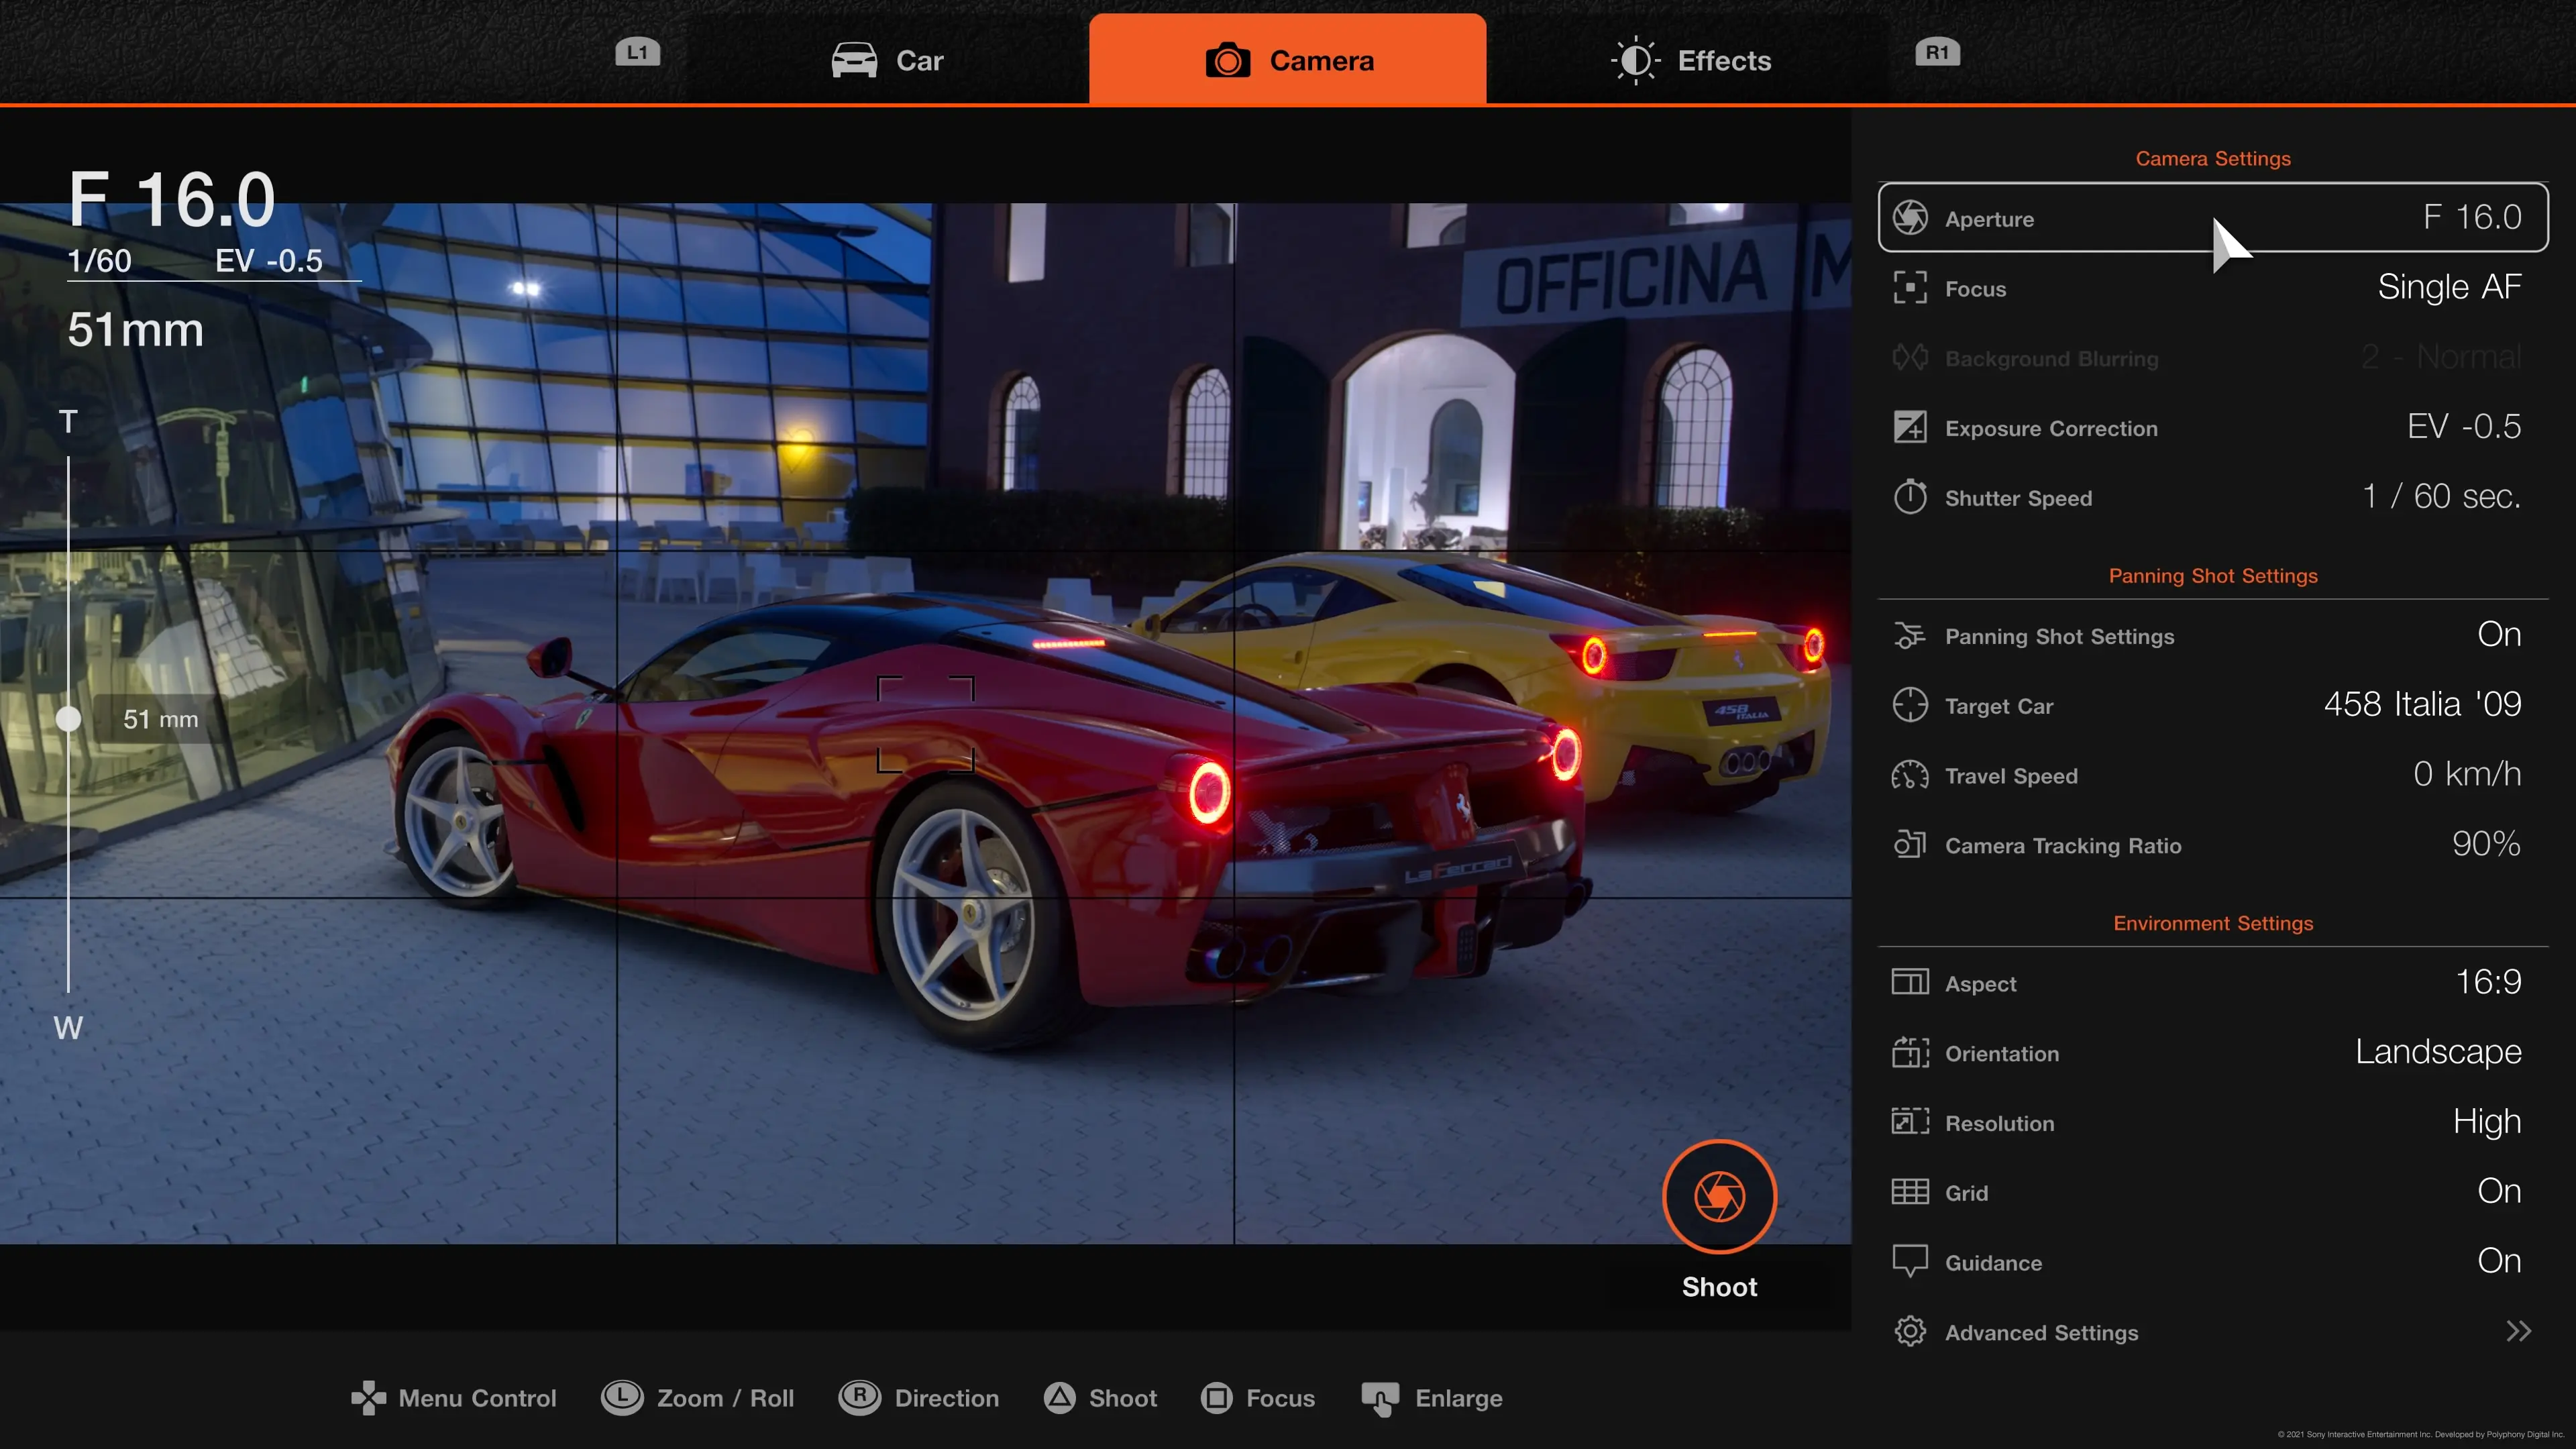Change the Focus Single AF value
The height and width of the screenshot is (1449, 2576).
2449,287
